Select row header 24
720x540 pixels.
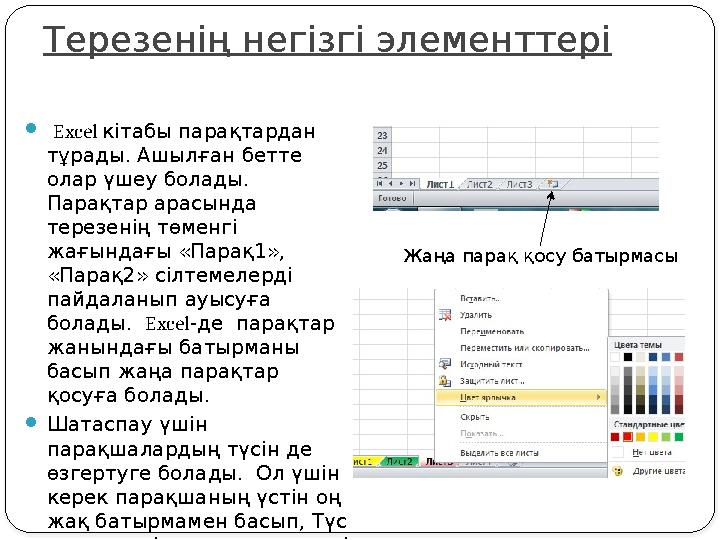pos(382,150)
